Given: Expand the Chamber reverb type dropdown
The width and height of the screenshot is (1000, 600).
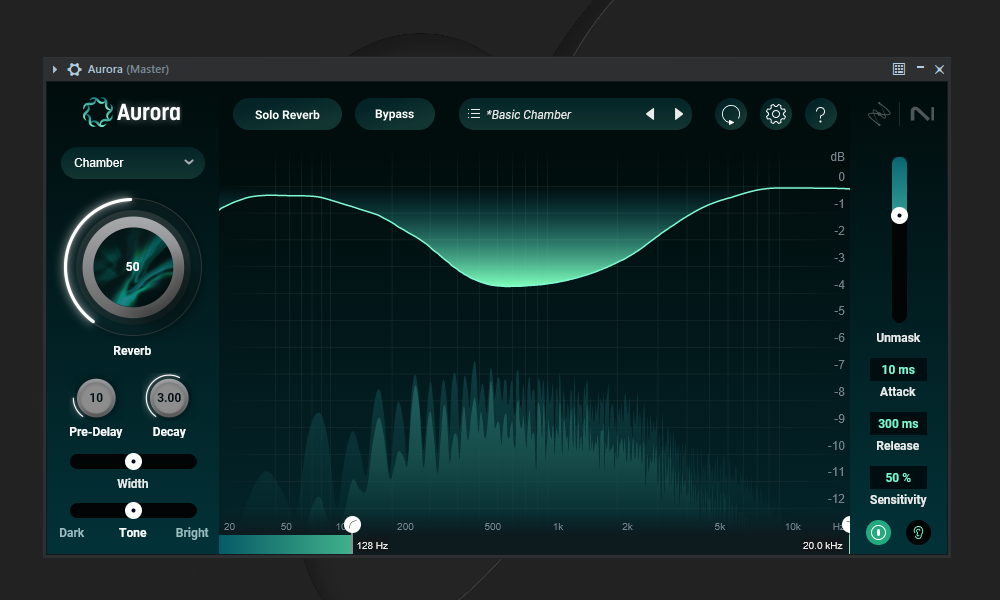Looking at the screenshot, I should (x=133, y=163).
